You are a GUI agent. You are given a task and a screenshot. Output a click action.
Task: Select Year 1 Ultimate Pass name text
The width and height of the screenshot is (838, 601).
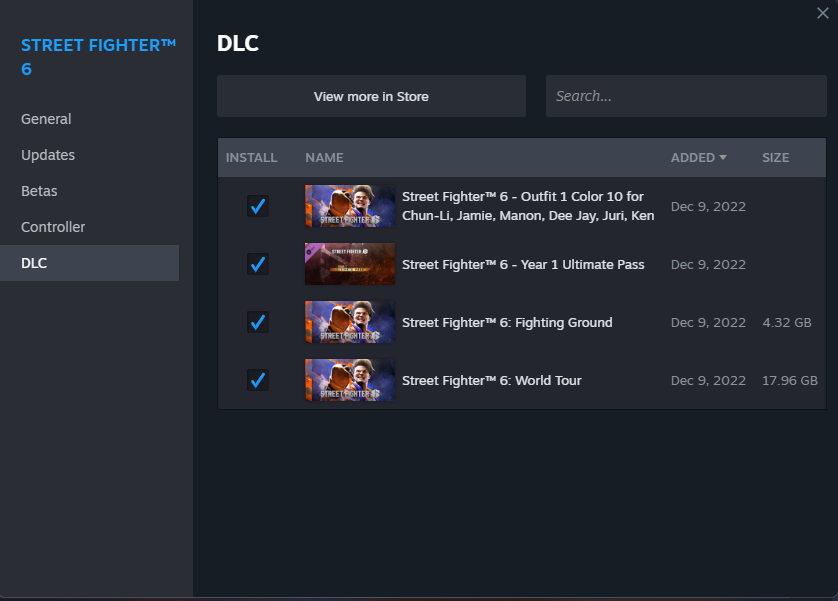click(523, 264)
